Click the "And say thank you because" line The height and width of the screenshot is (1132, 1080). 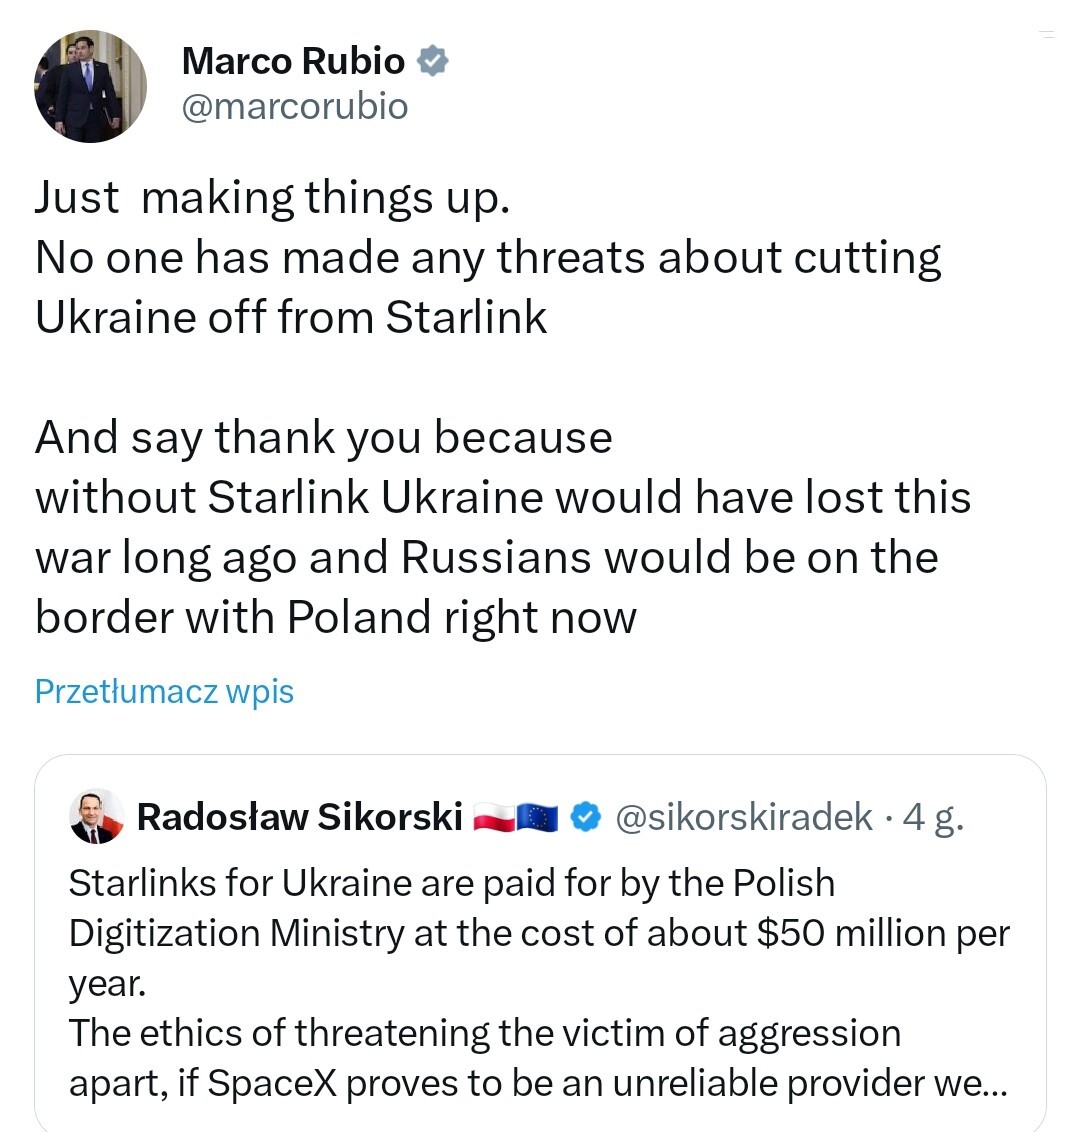tap(323, 437)
